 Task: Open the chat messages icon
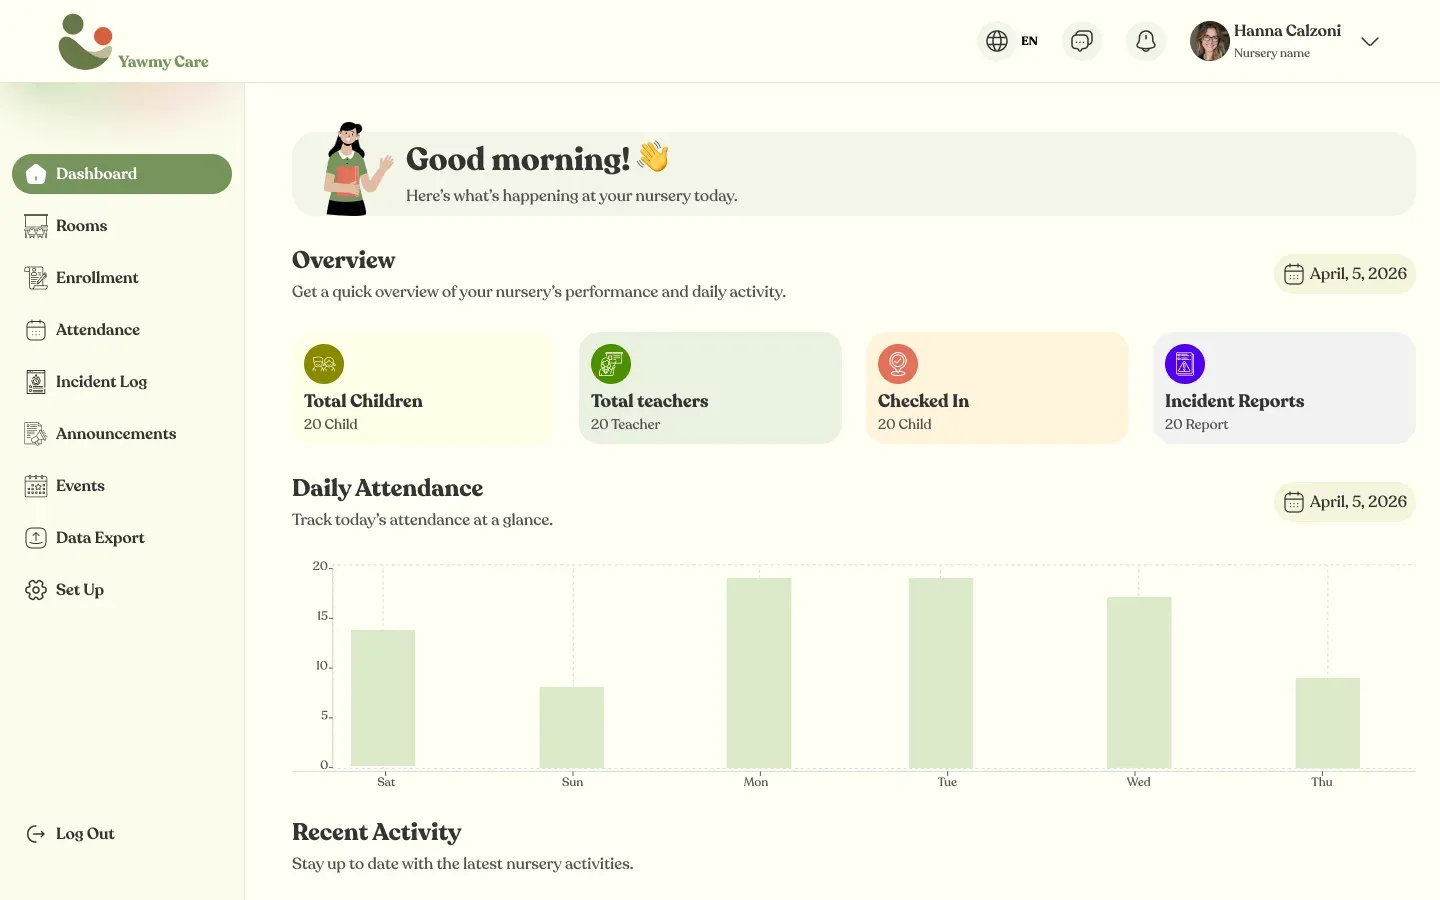click(1081, 41)
